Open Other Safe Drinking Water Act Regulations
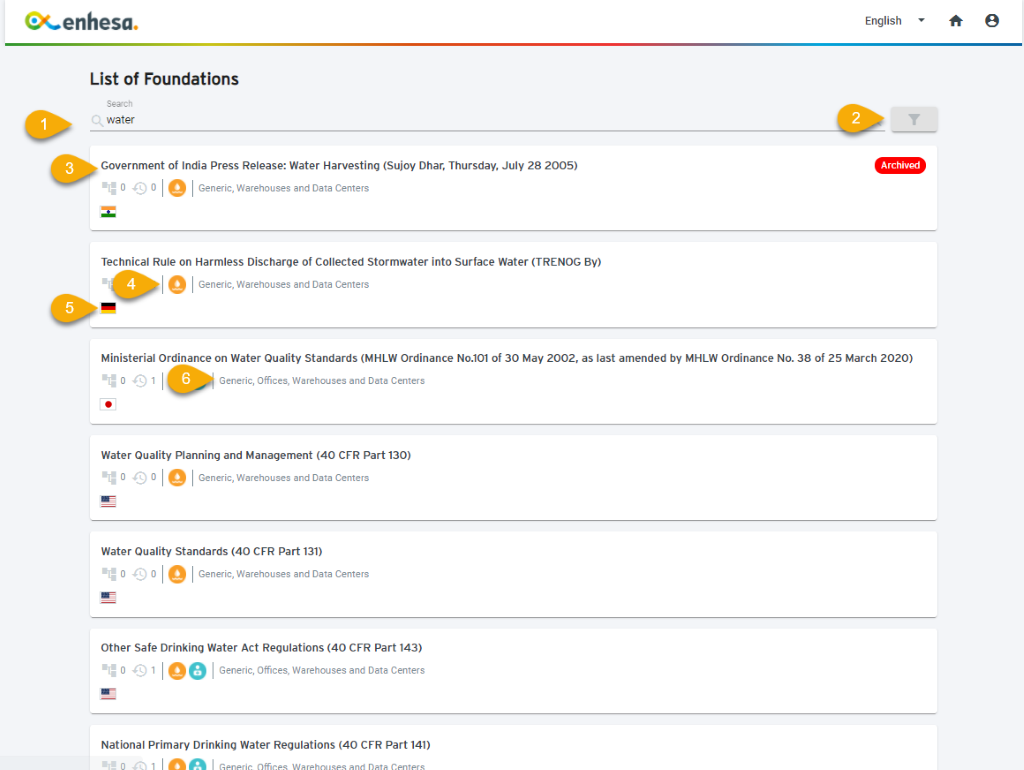The width and height of the screenshot is (1024, 770). (x=261, y=648)
